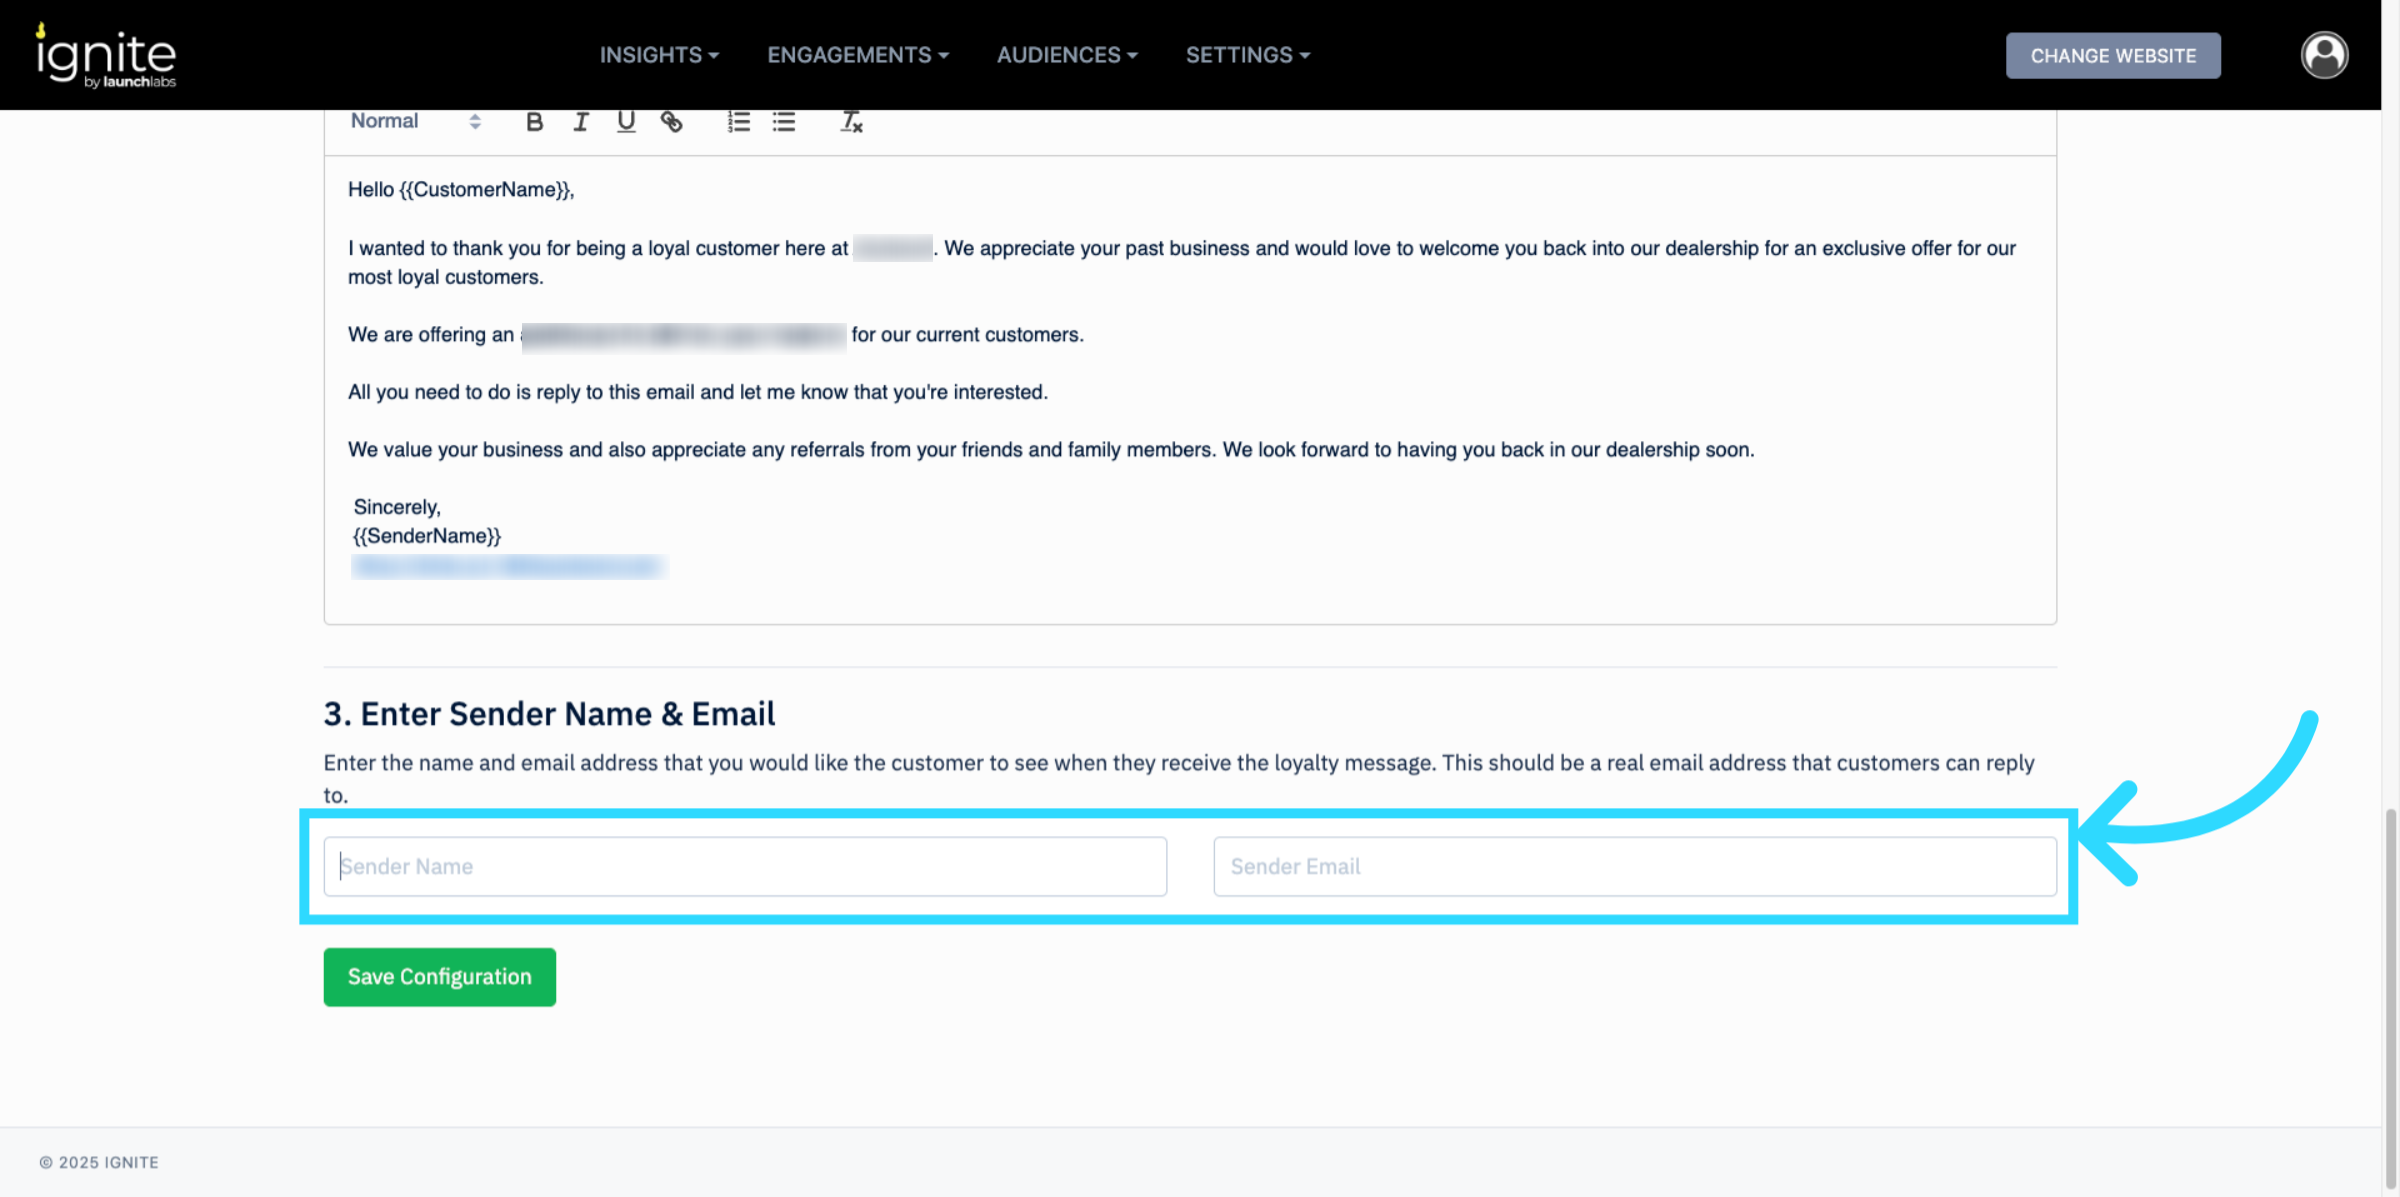Underline the selected text
The image size is (2400, 1197).
(x=626, y=122)
